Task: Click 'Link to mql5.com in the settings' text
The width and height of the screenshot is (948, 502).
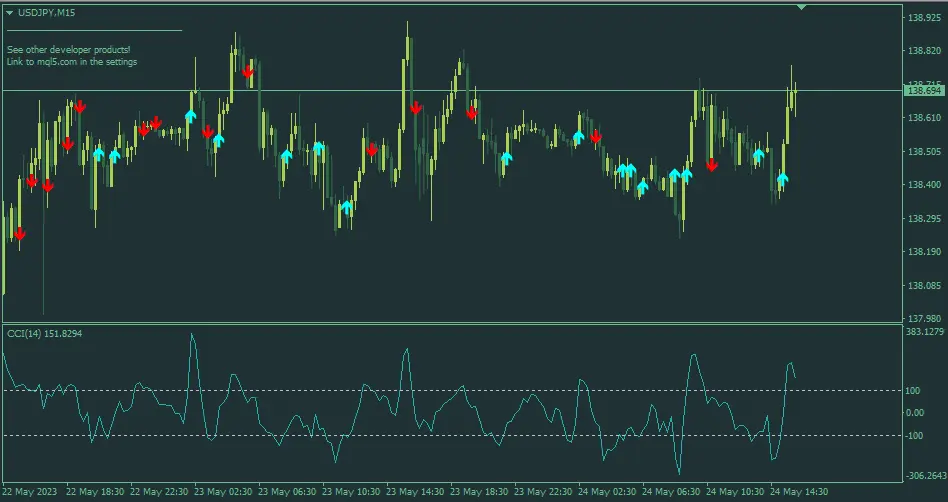Action: coord(72,62)
